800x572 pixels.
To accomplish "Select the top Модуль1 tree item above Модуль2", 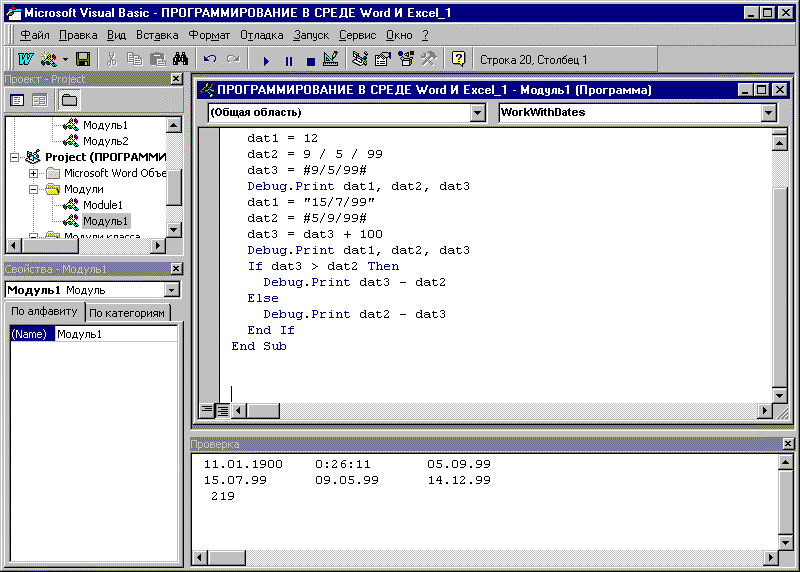I will click(106, 125).
